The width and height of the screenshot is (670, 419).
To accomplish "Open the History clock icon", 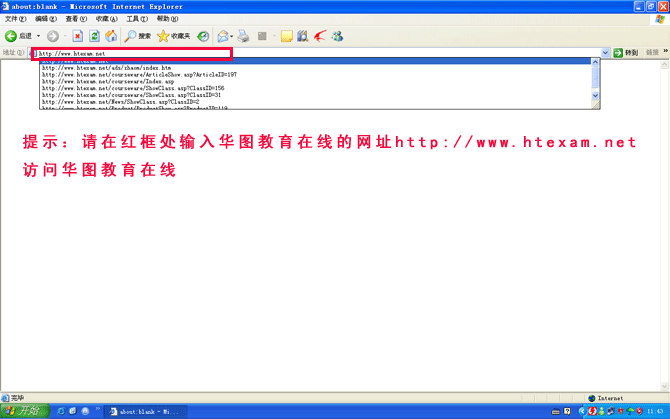I will [203, 36].
